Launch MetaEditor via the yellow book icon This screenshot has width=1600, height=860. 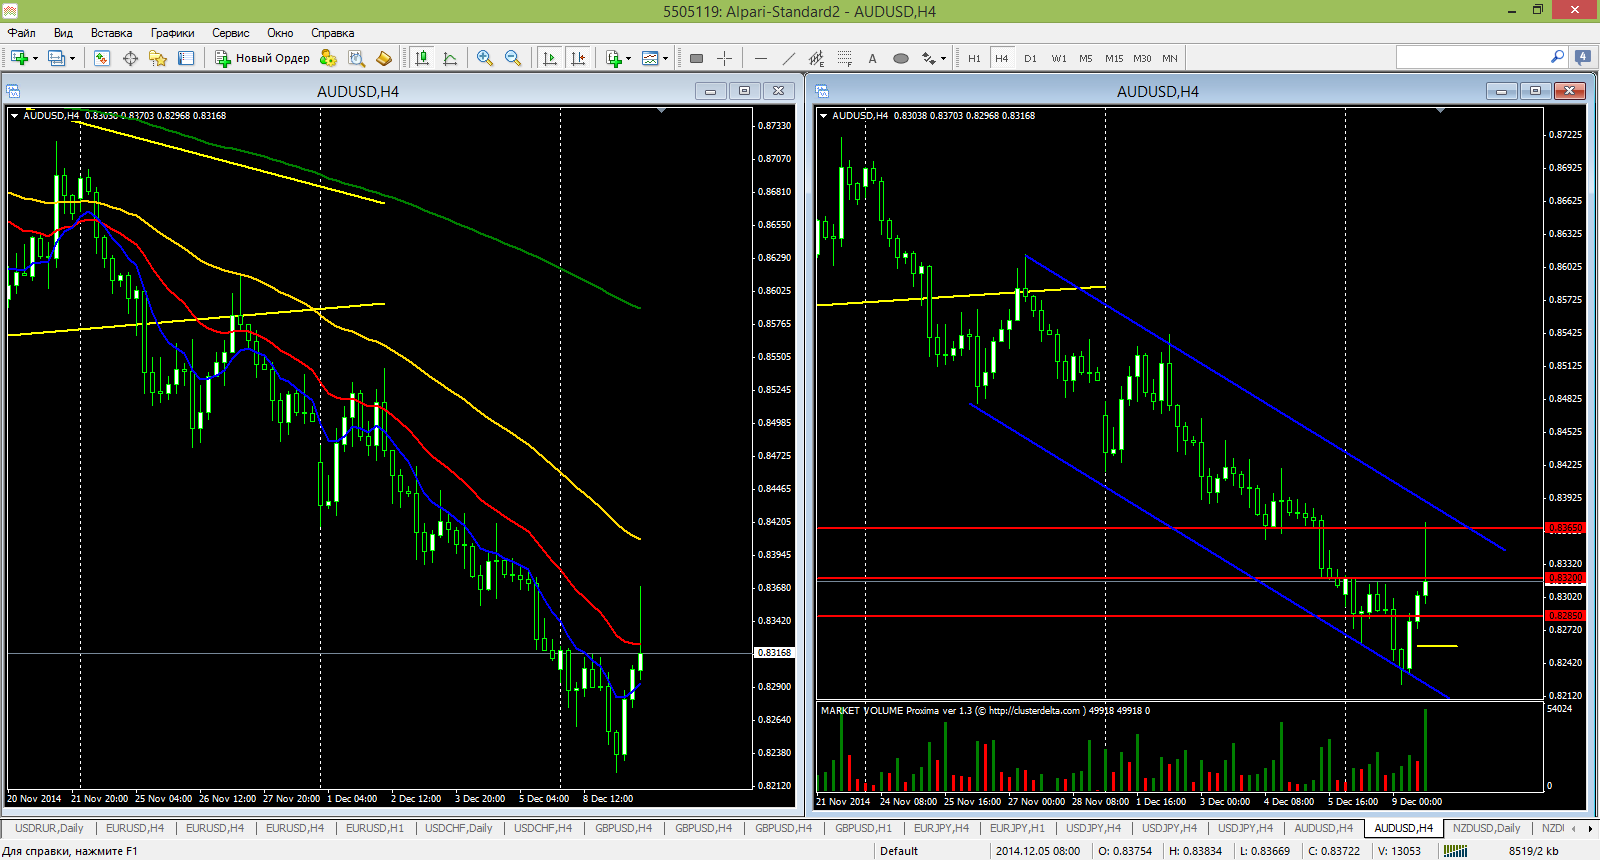384,58
